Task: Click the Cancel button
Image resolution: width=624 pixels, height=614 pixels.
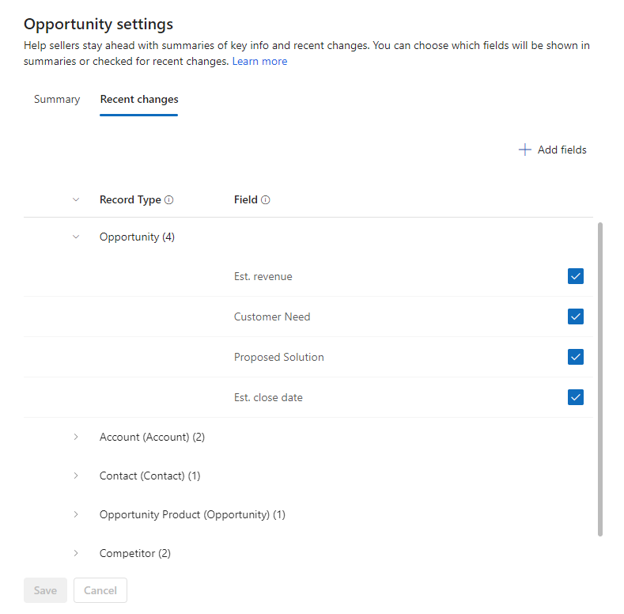Action: click(x=100, y=590)
